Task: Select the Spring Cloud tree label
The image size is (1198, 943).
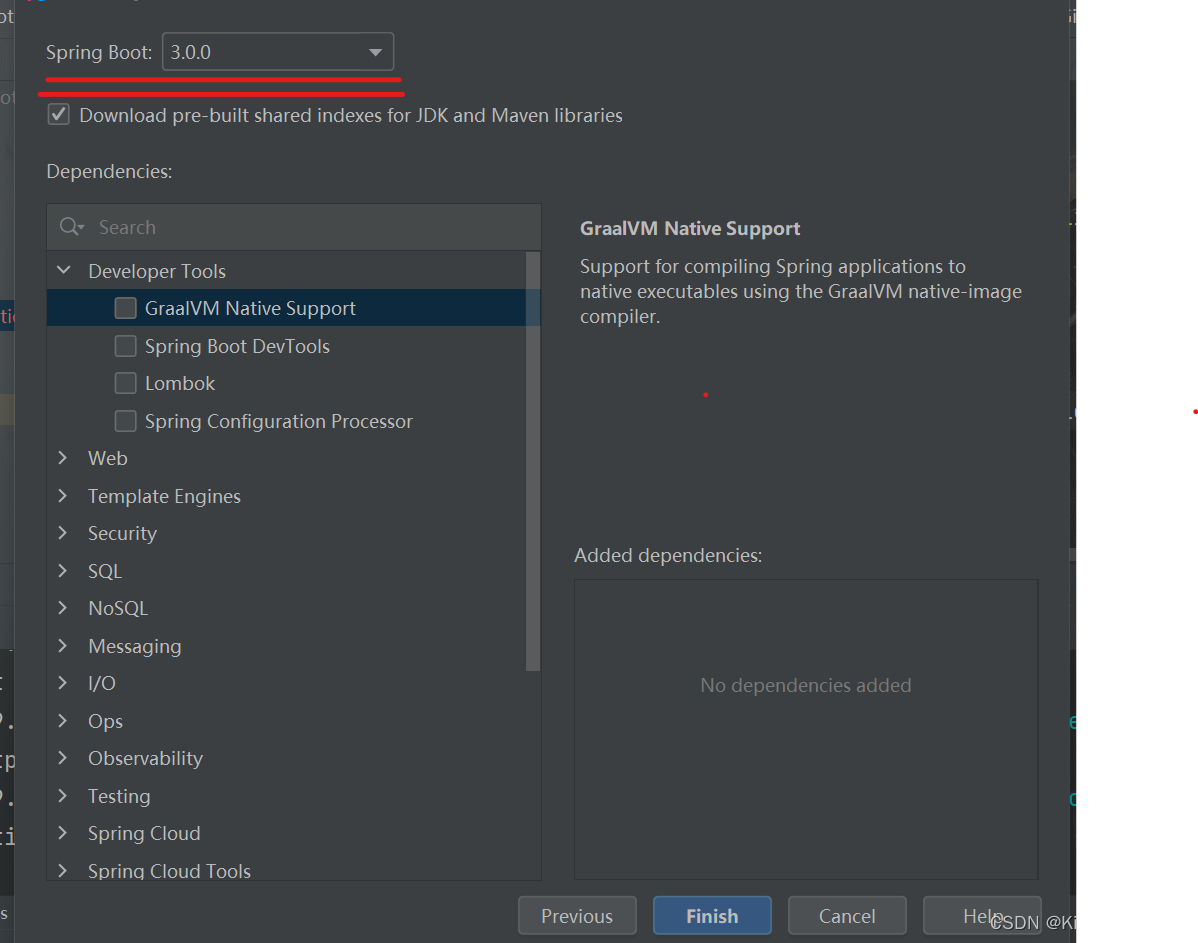Action: click(144, 833)
